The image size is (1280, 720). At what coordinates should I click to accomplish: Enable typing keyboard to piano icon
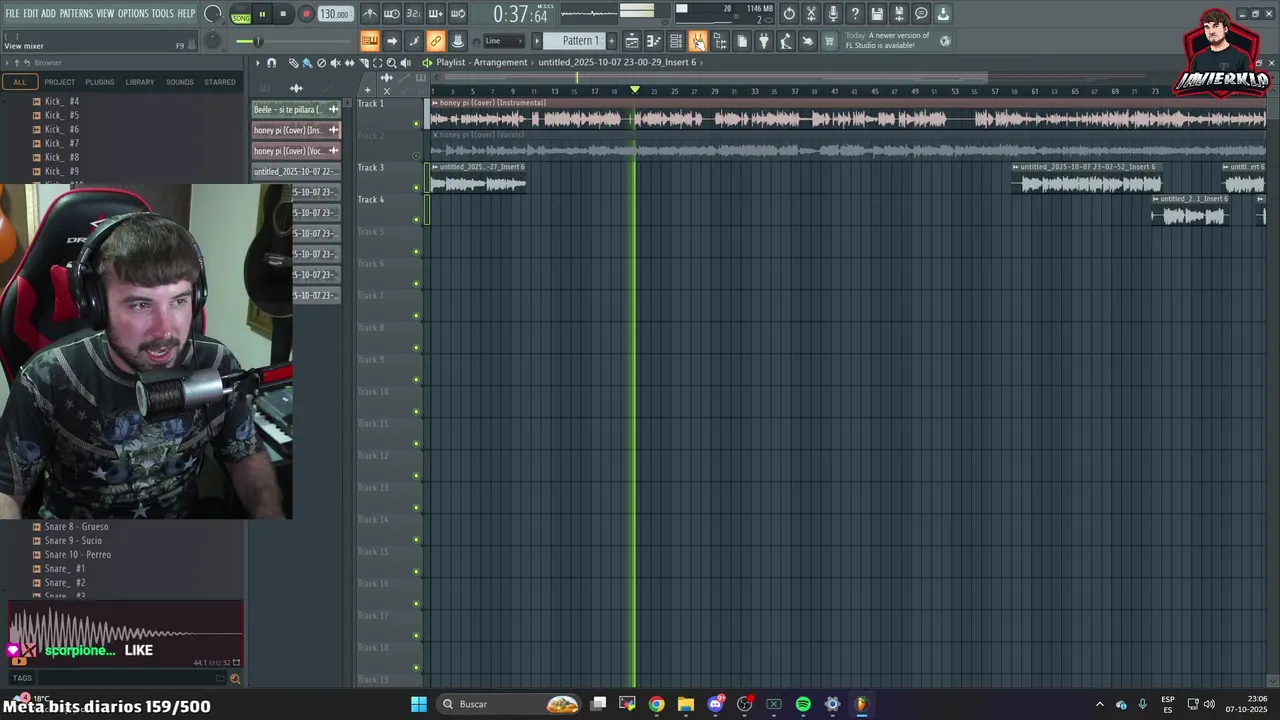[370, 41]
